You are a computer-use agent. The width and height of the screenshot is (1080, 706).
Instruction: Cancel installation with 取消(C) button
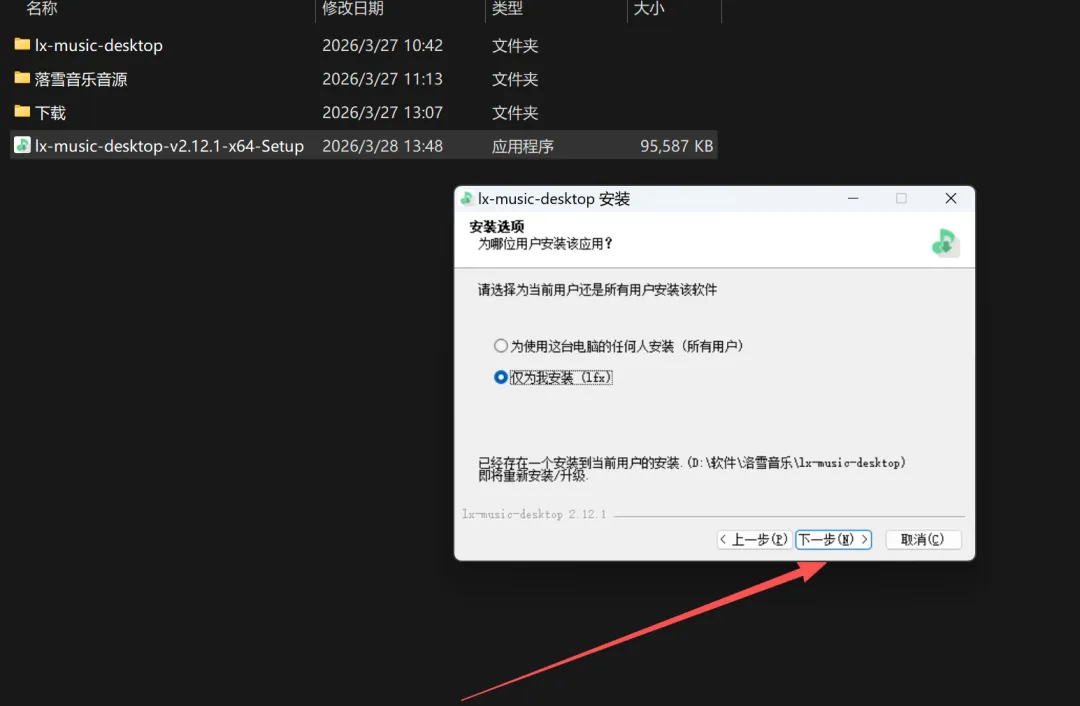pos(922,539)
